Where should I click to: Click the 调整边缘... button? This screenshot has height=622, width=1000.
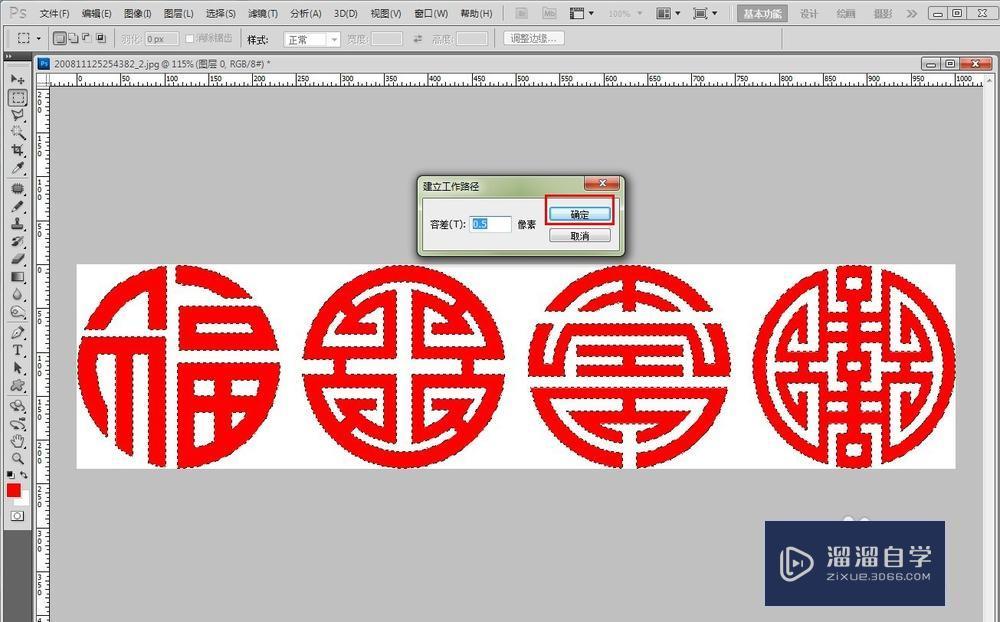point(533,38)
